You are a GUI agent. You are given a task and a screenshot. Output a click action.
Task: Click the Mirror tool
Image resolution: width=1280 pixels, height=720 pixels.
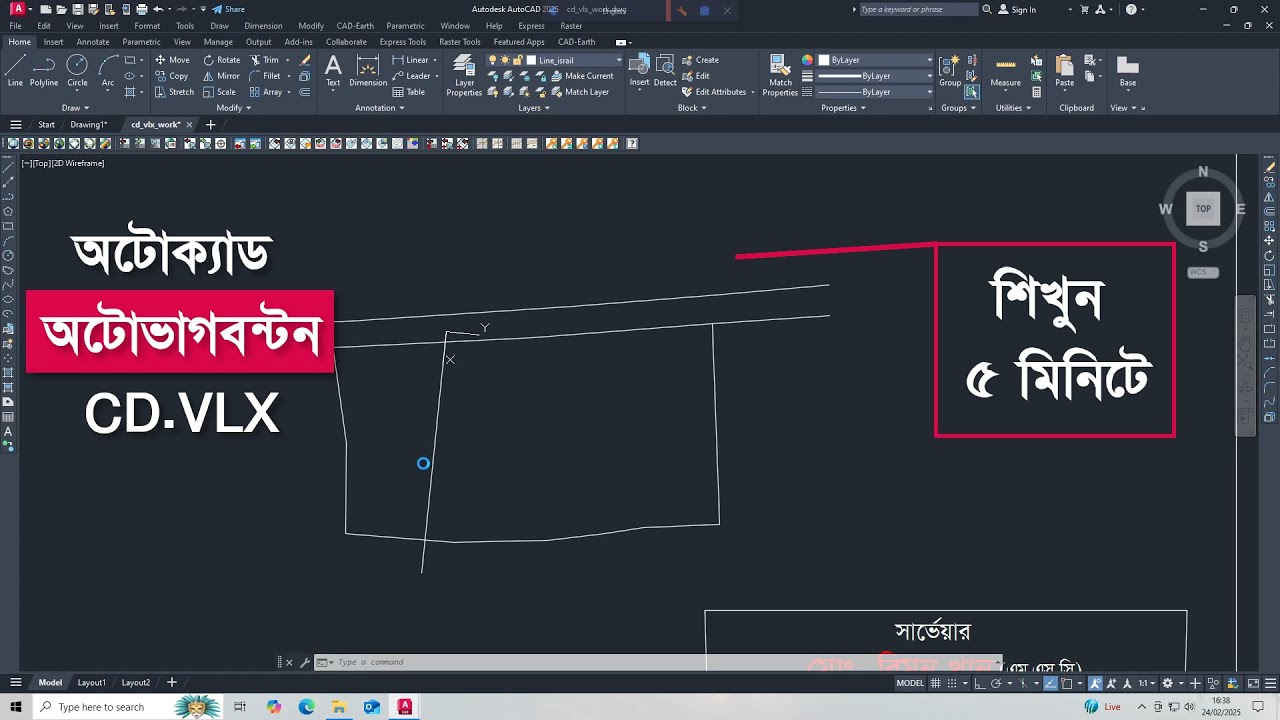click(x=222, y=76)
